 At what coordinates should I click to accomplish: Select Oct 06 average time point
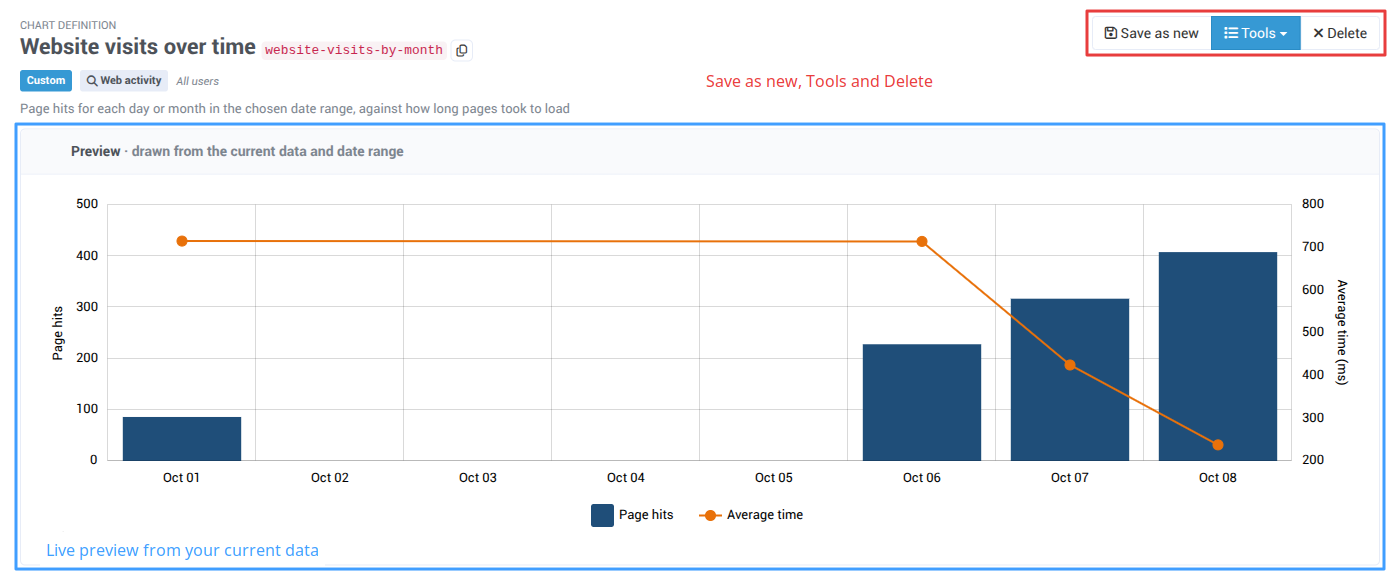tap(922, 241)
